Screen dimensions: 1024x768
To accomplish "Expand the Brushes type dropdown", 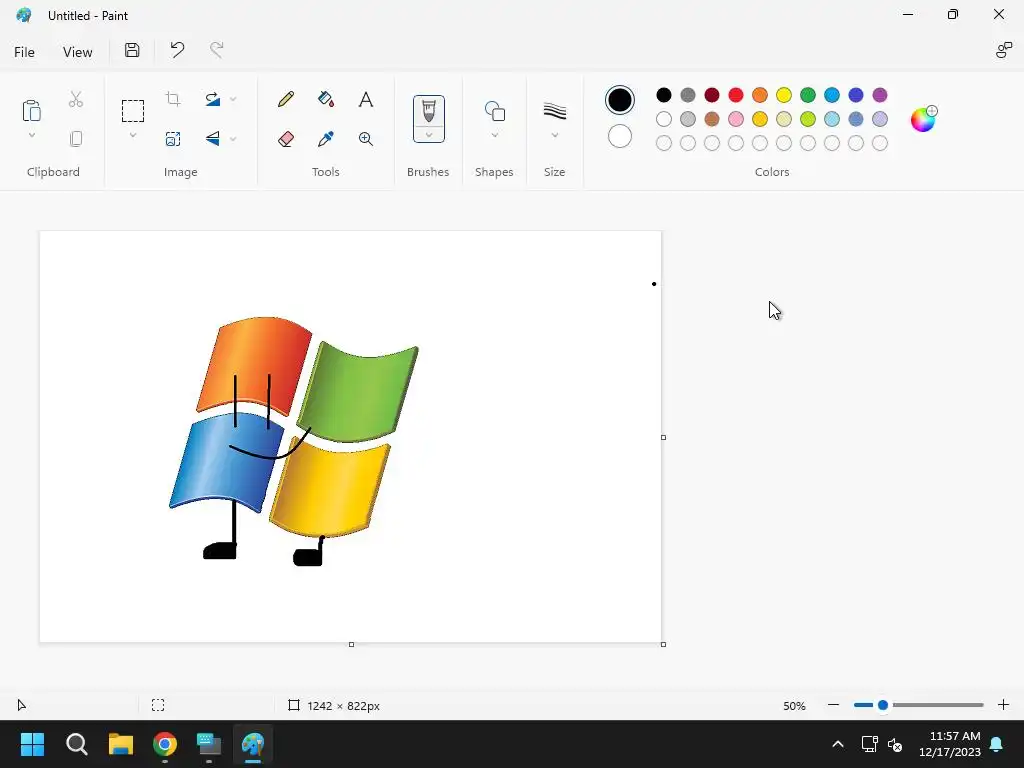I will pyautogui.click(x=428, y=135).
